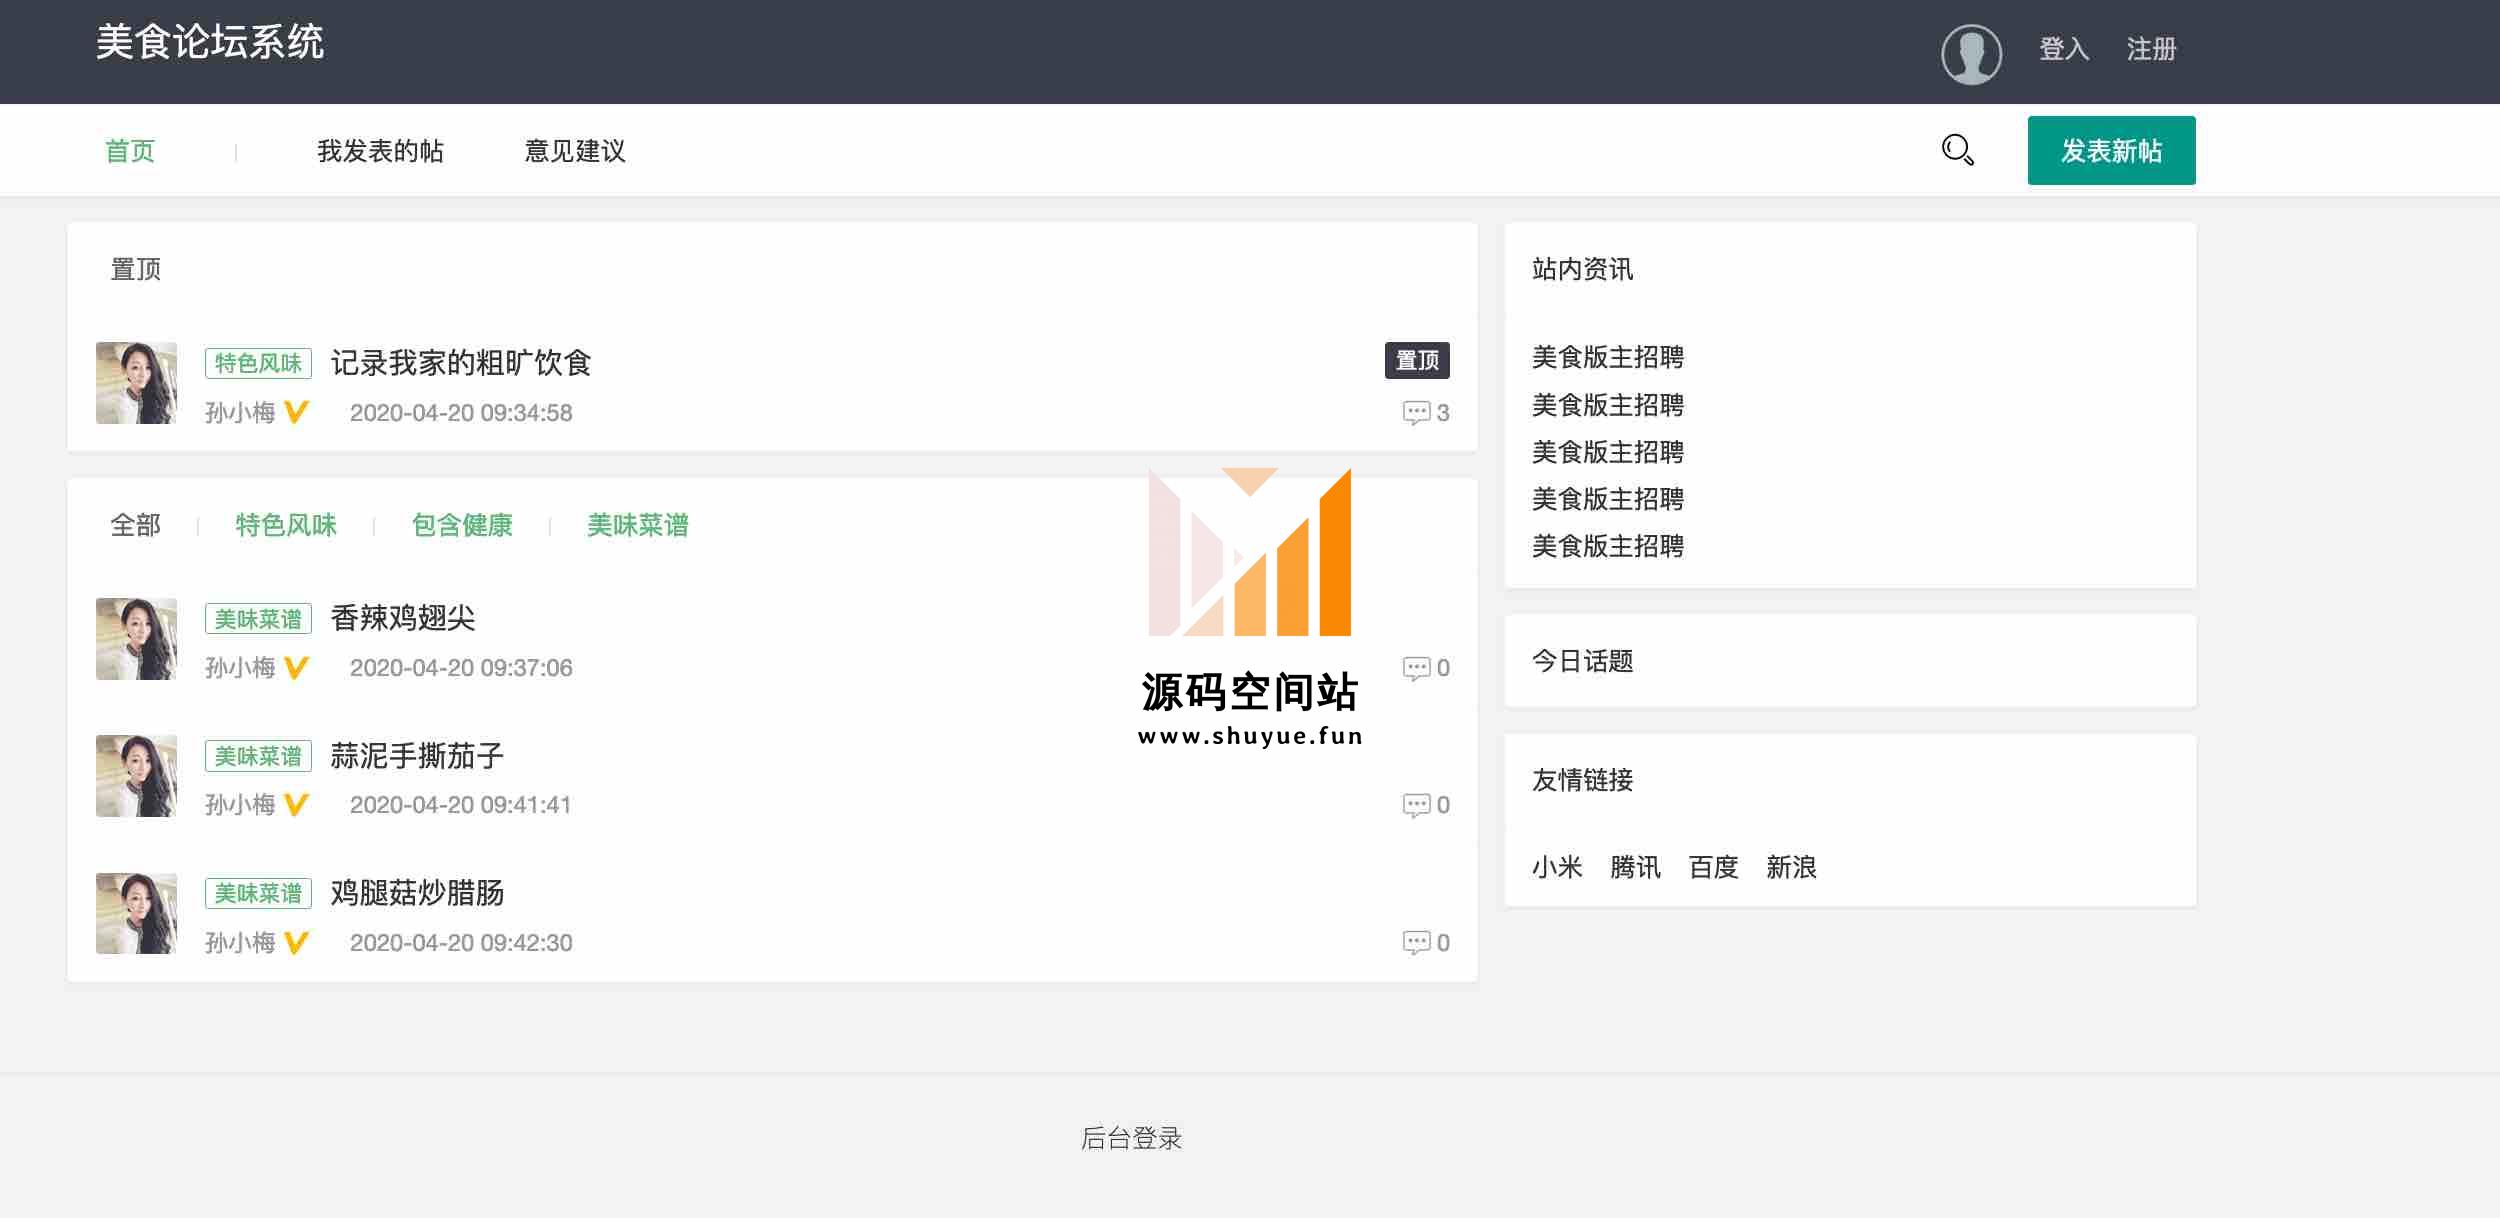The width and height of the screenshot is (2500, 1218).
Task: Click author name 孙小梅 on 香辣鸡翅尖 post
Action: [240, 668]
